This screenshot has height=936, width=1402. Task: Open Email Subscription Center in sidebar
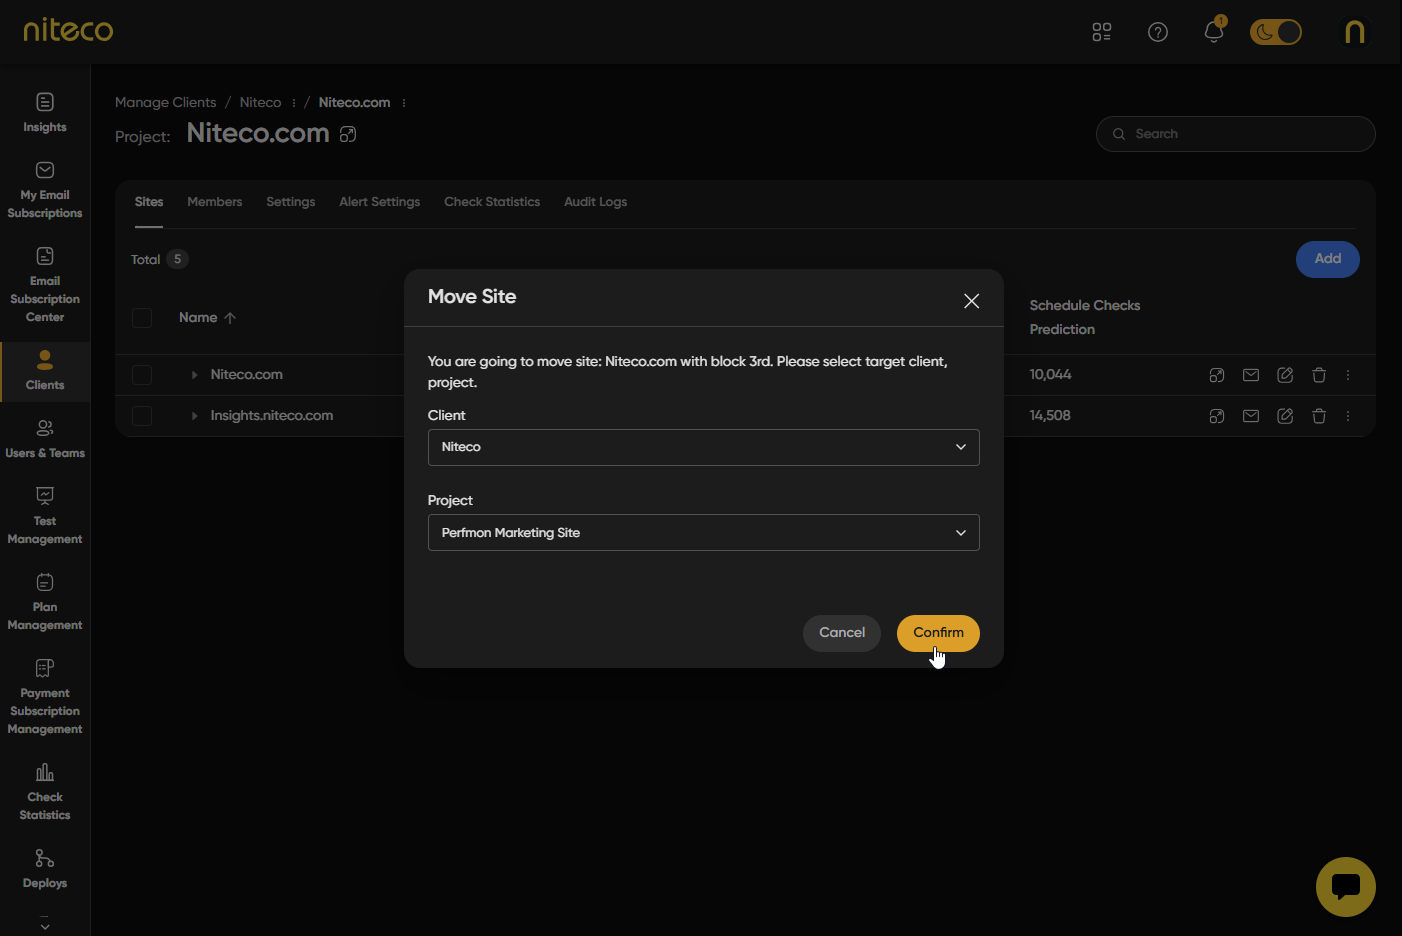tap(45, 285)
